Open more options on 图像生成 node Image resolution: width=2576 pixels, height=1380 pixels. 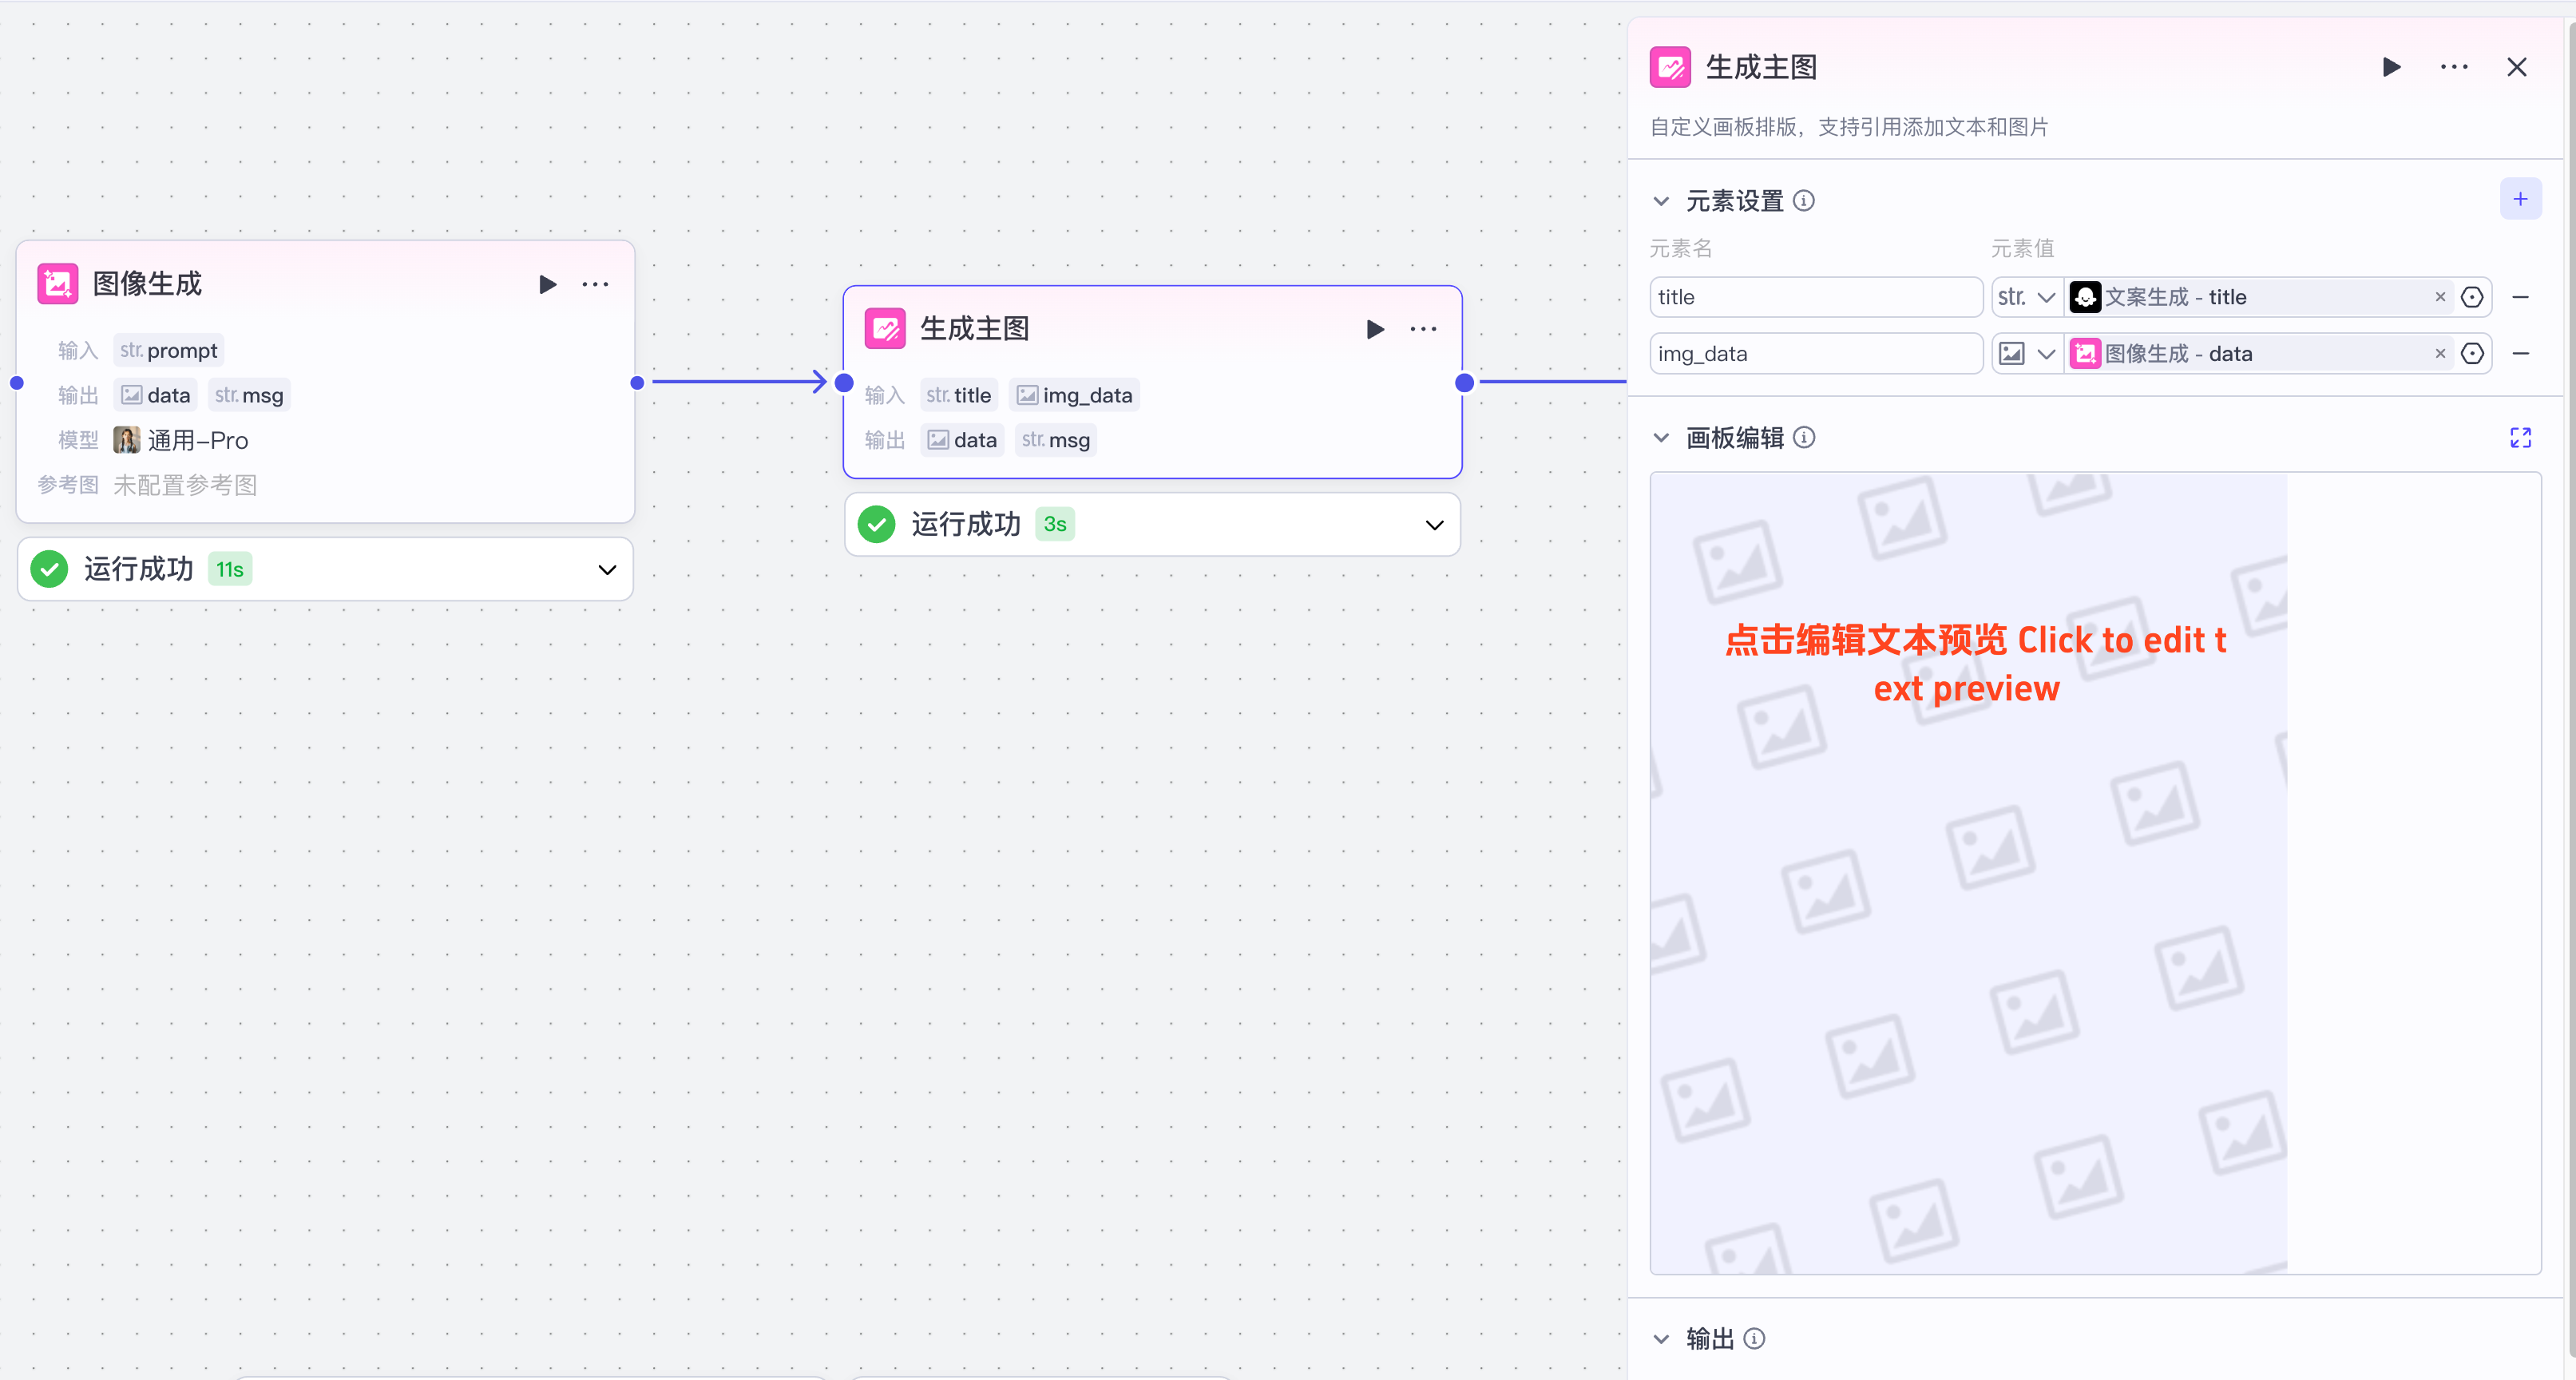pos(595,284)
